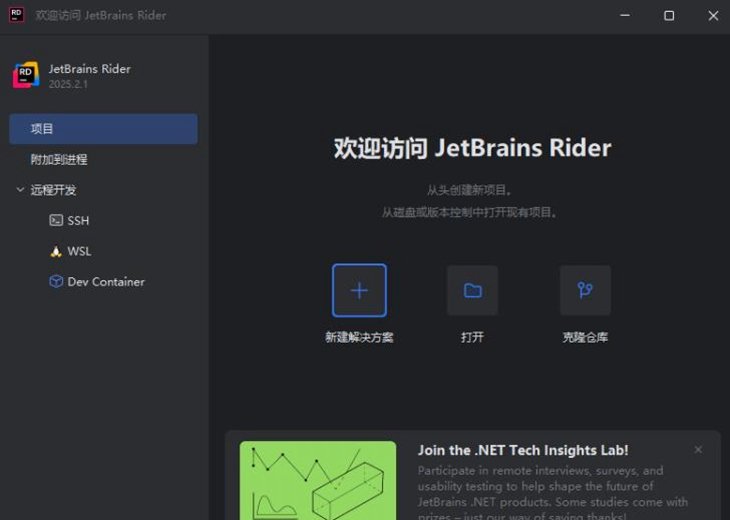Click the Rider icon in title bar
Viewport: 730px width, 520px height.
[x=16, y=15]
